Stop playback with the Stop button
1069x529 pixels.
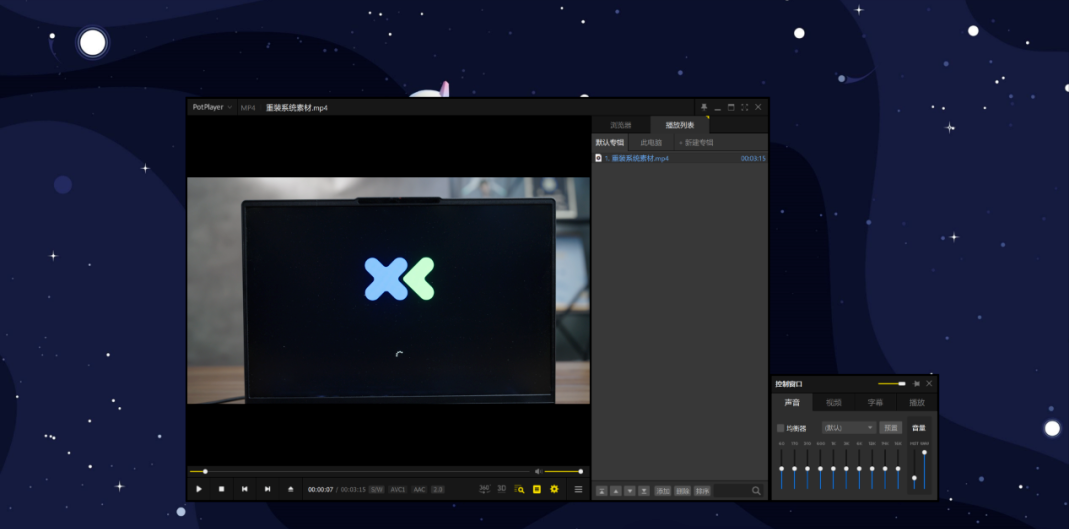pos(222,489)
